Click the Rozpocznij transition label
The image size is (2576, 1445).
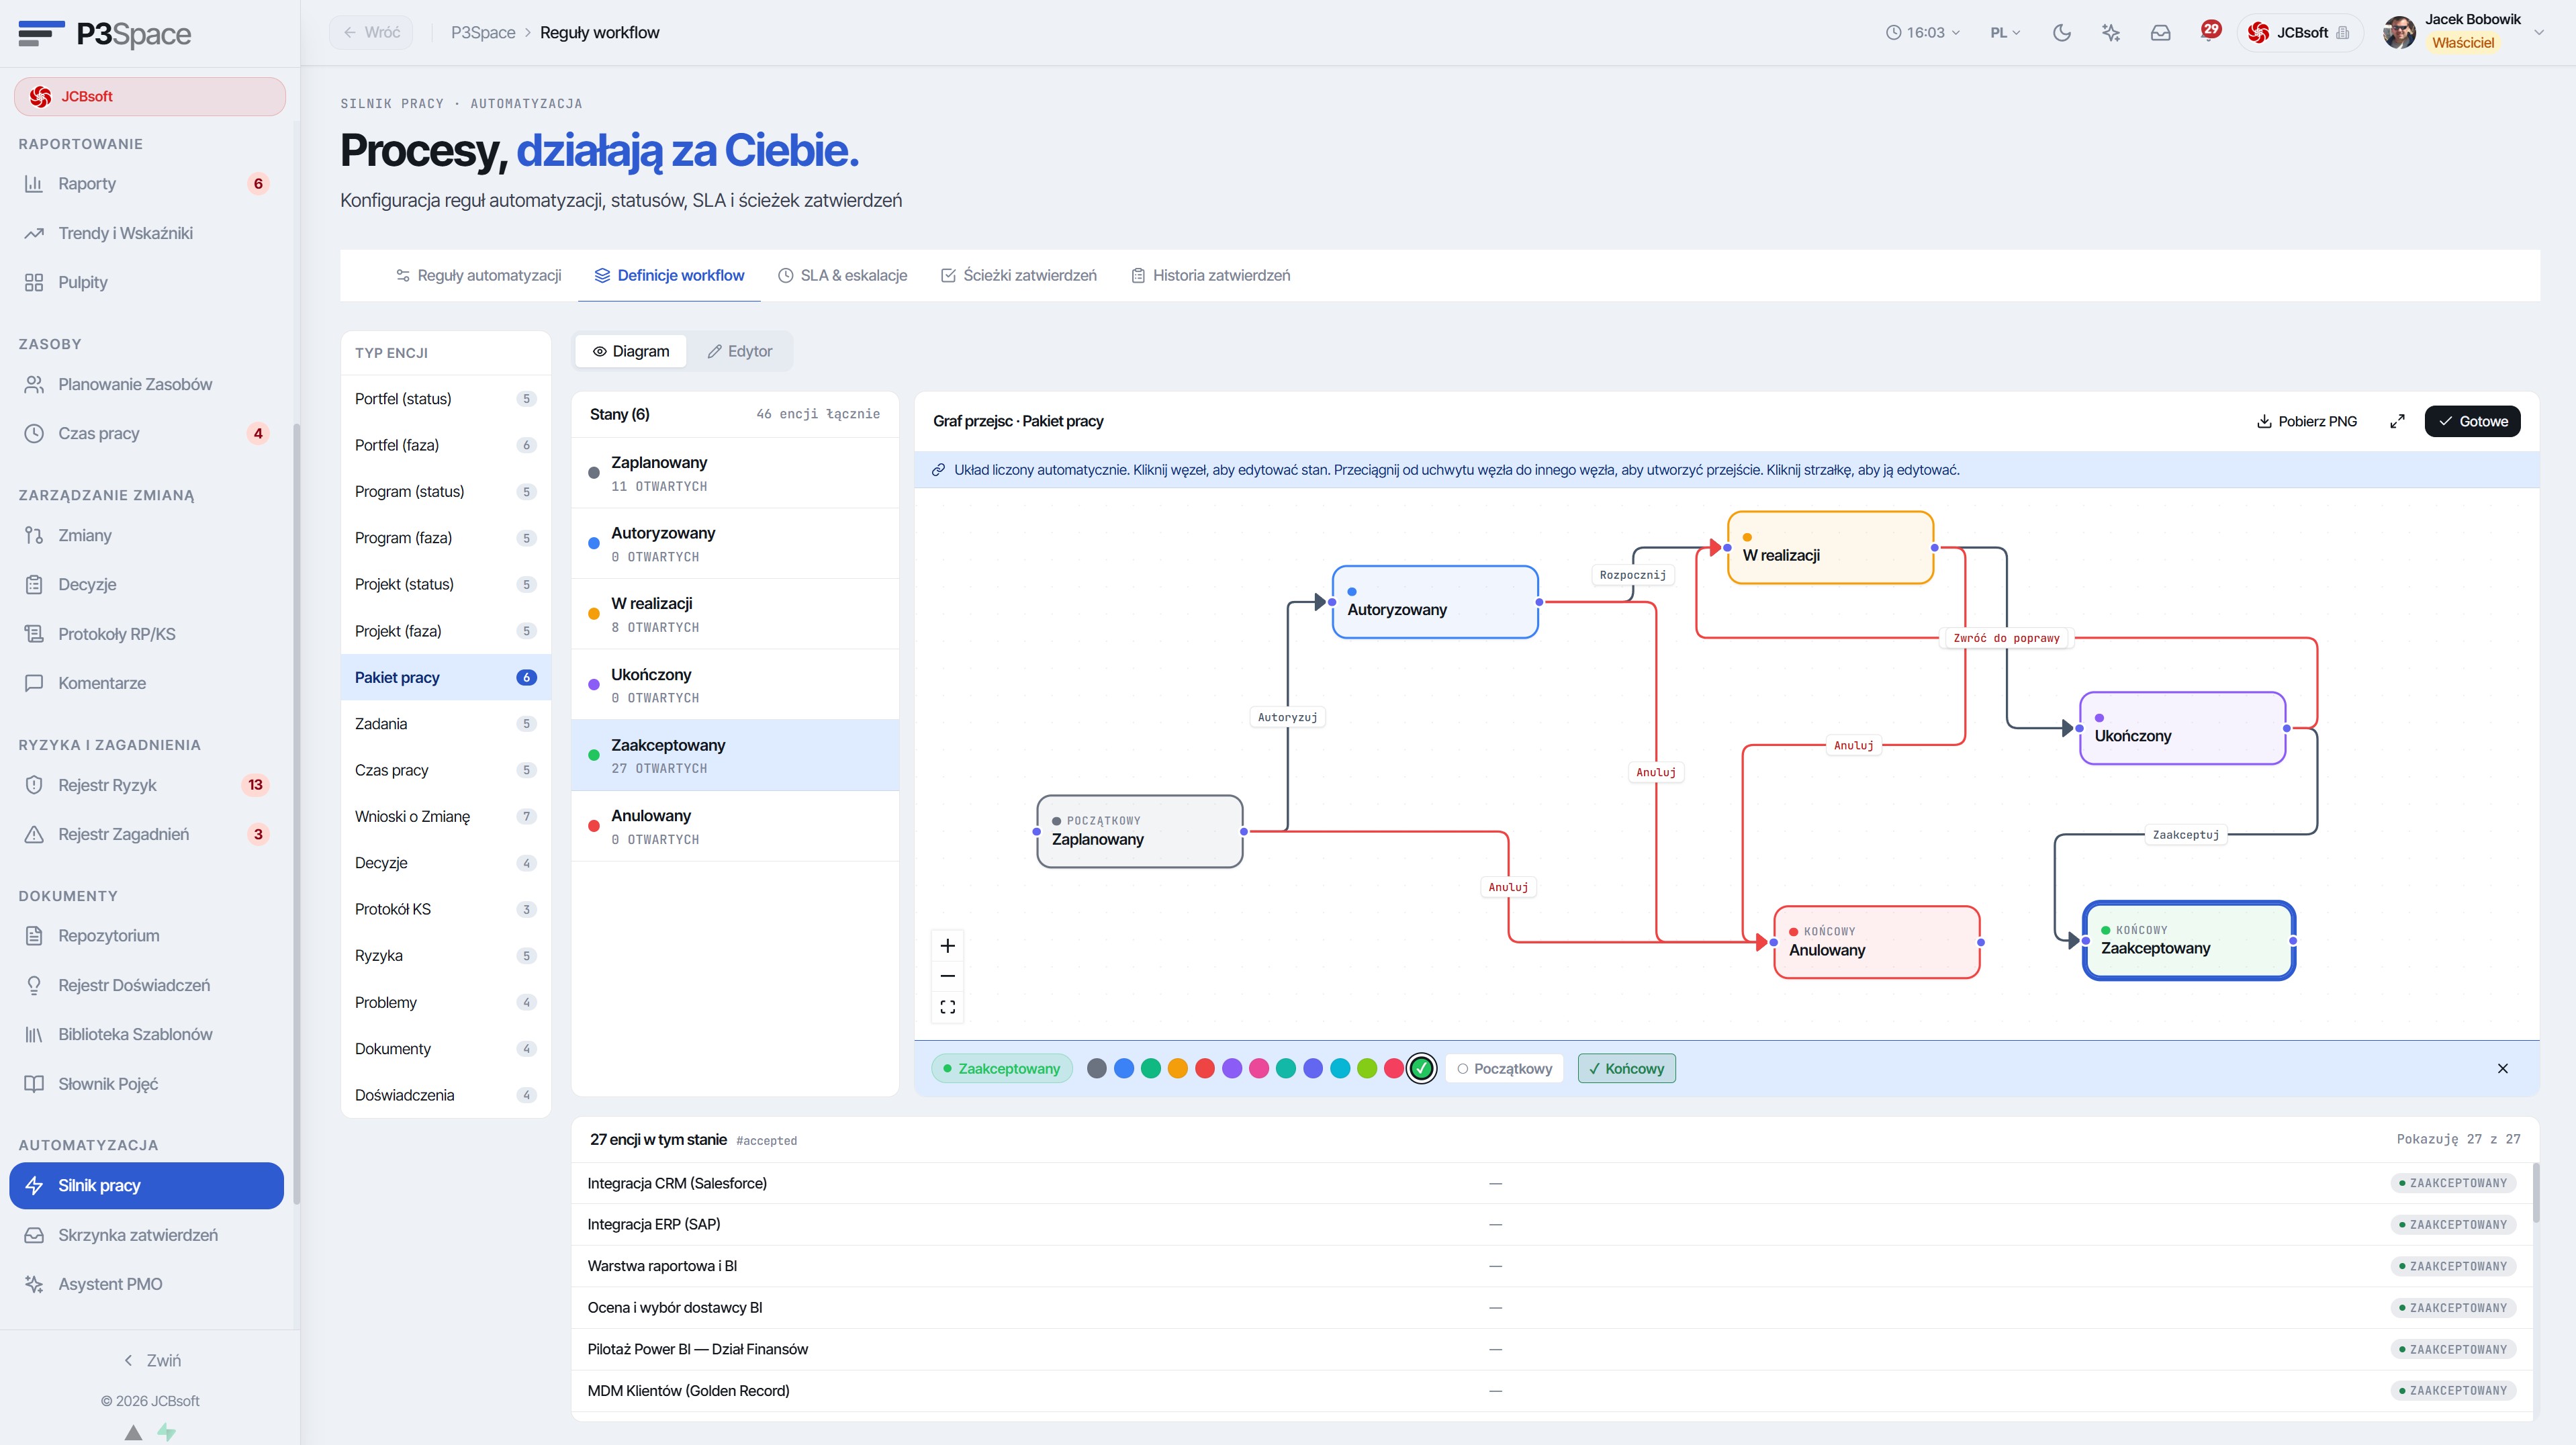[1632, 575]
